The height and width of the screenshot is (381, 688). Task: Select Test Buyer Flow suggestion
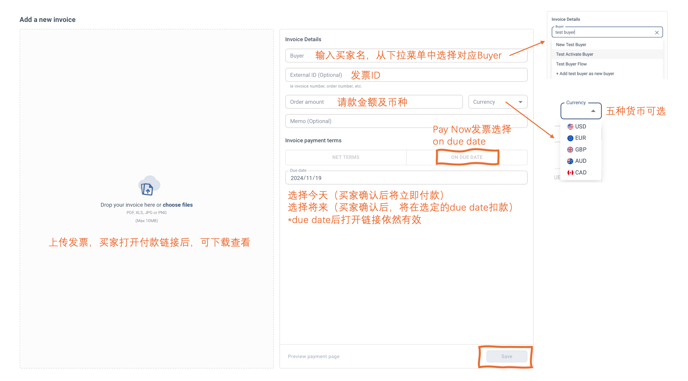(607, 64)
